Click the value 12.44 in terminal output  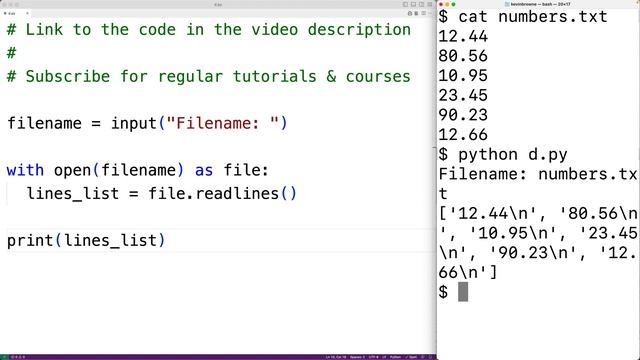pyautogui.click(x=463, y=37)
